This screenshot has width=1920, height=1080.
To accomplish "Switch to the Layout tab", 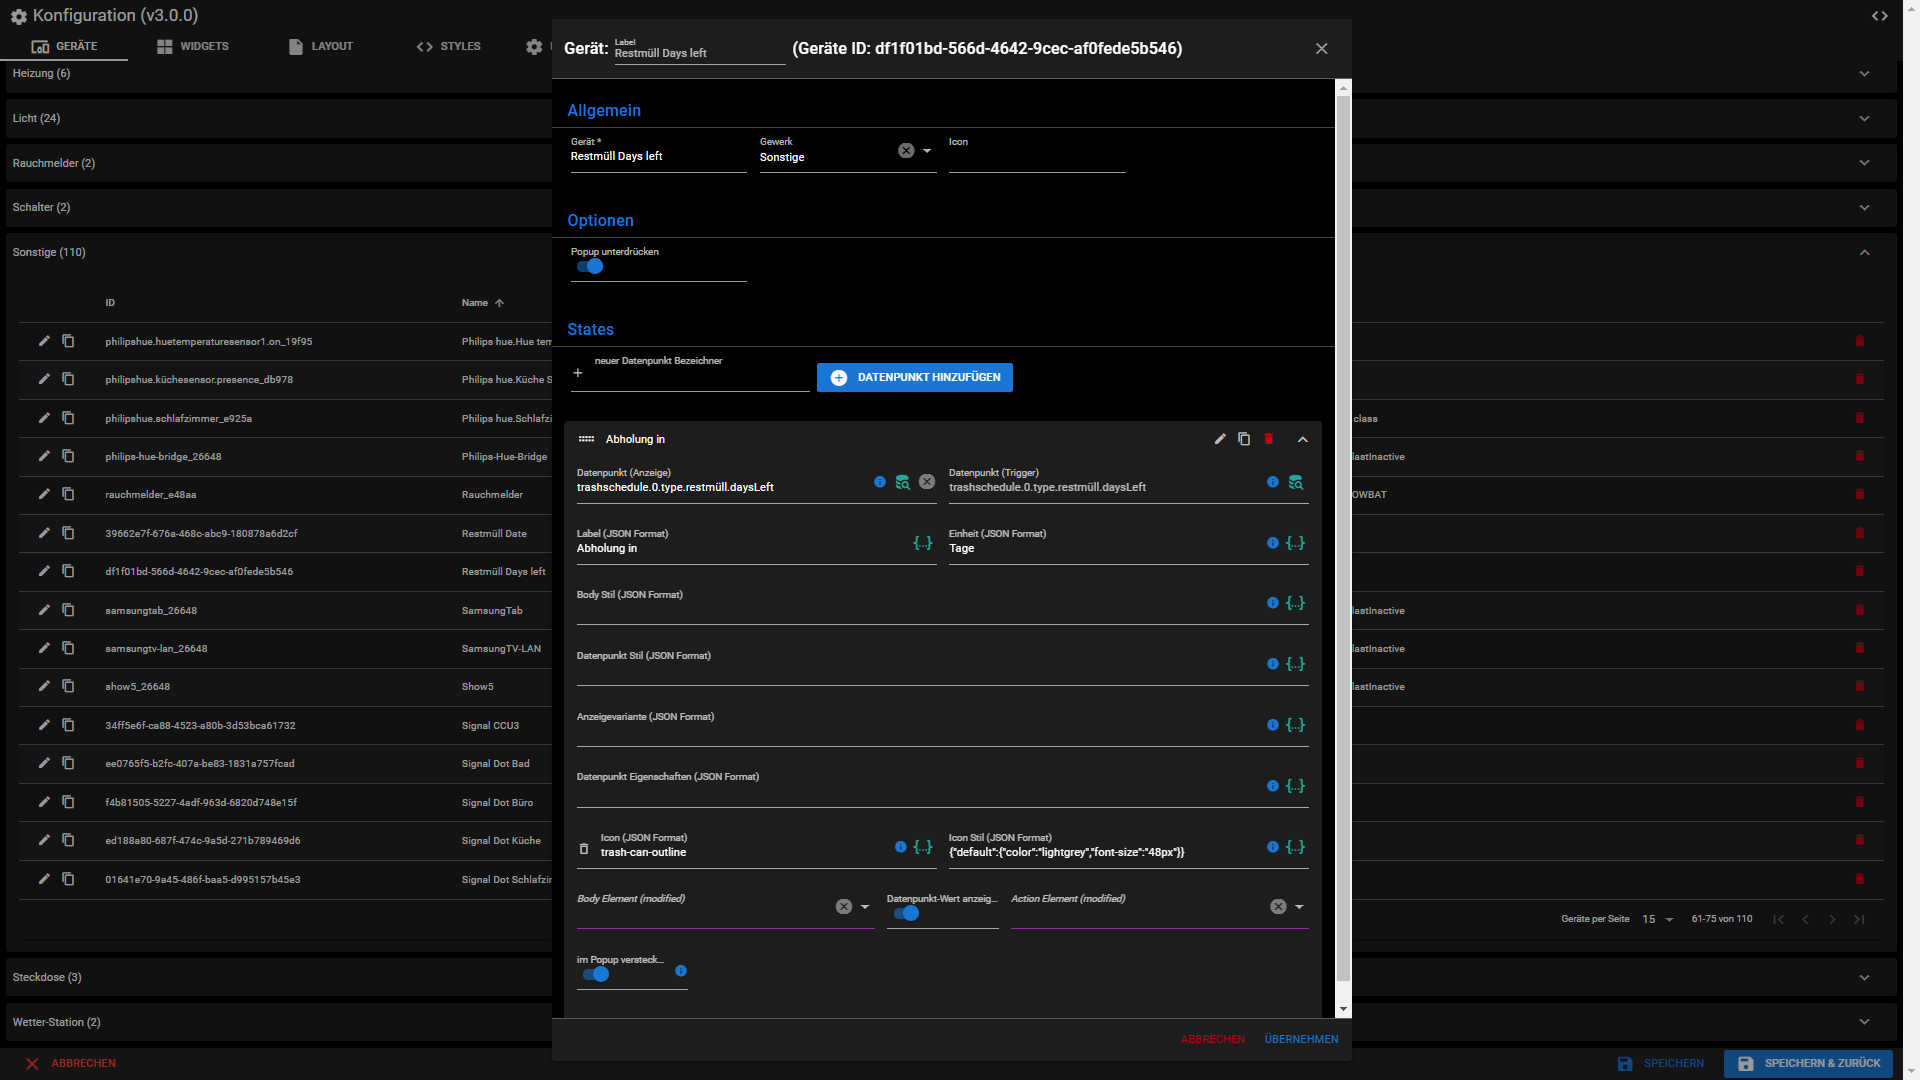I will click(321, 46).
